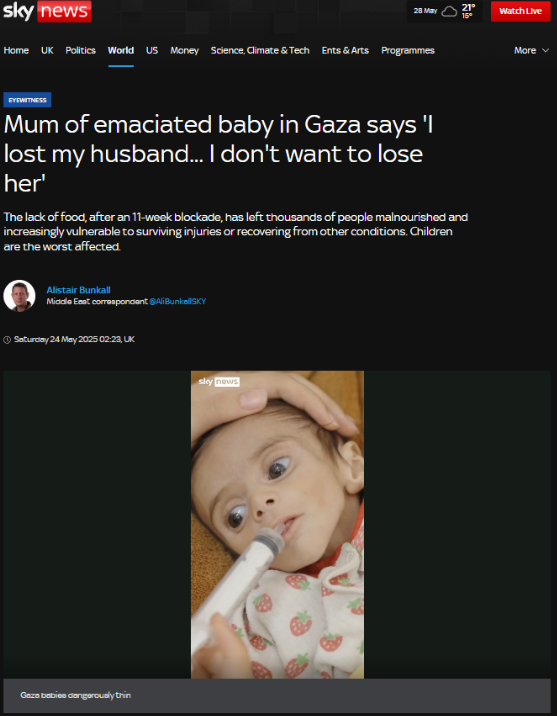This screenshot has height=716, width=557.
Task: Select the World tab
Action: click(121, 51)
